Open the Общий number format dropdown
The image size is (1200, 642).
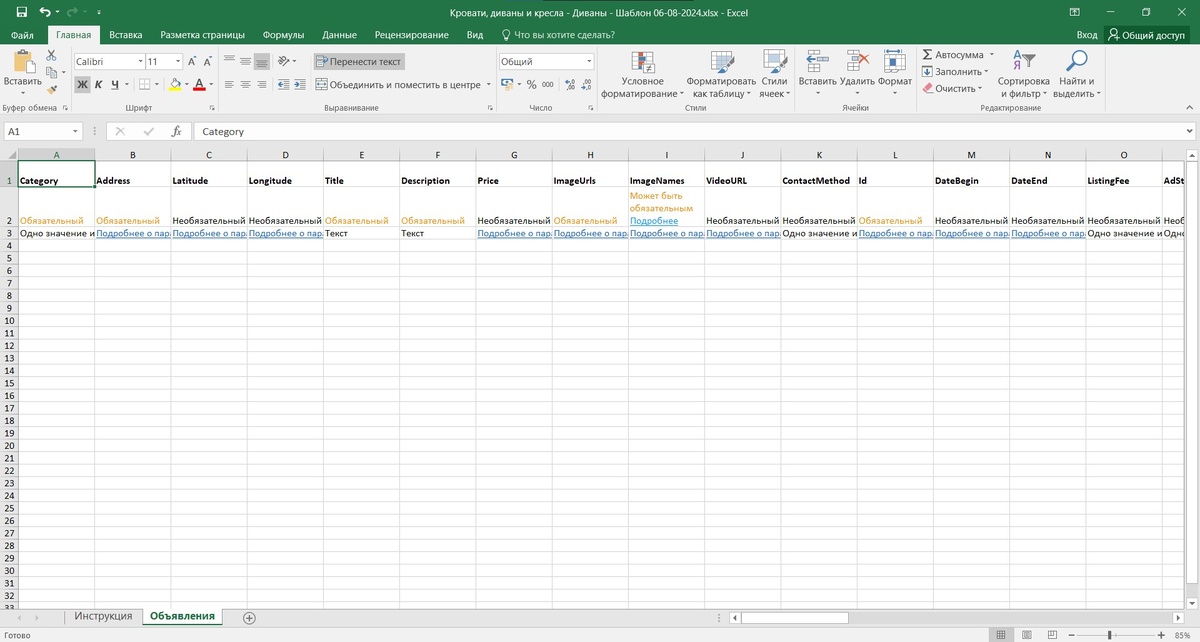tap(589, 61)
